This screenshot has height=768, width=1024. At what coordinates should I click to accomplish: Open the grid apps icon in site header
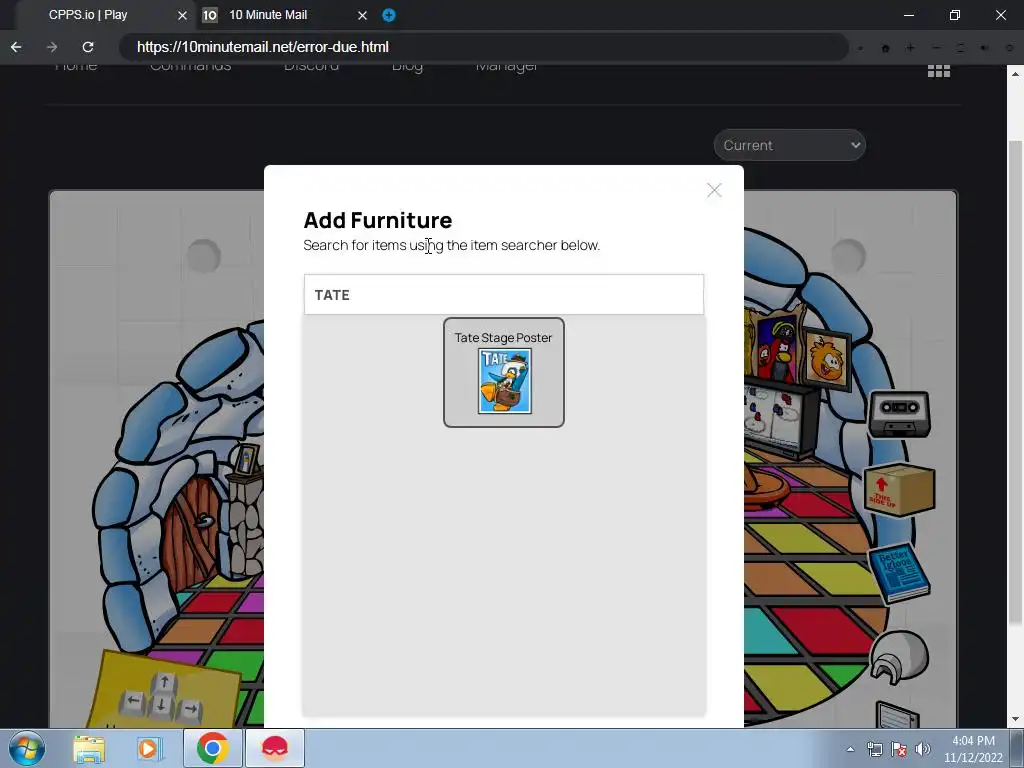938,71
